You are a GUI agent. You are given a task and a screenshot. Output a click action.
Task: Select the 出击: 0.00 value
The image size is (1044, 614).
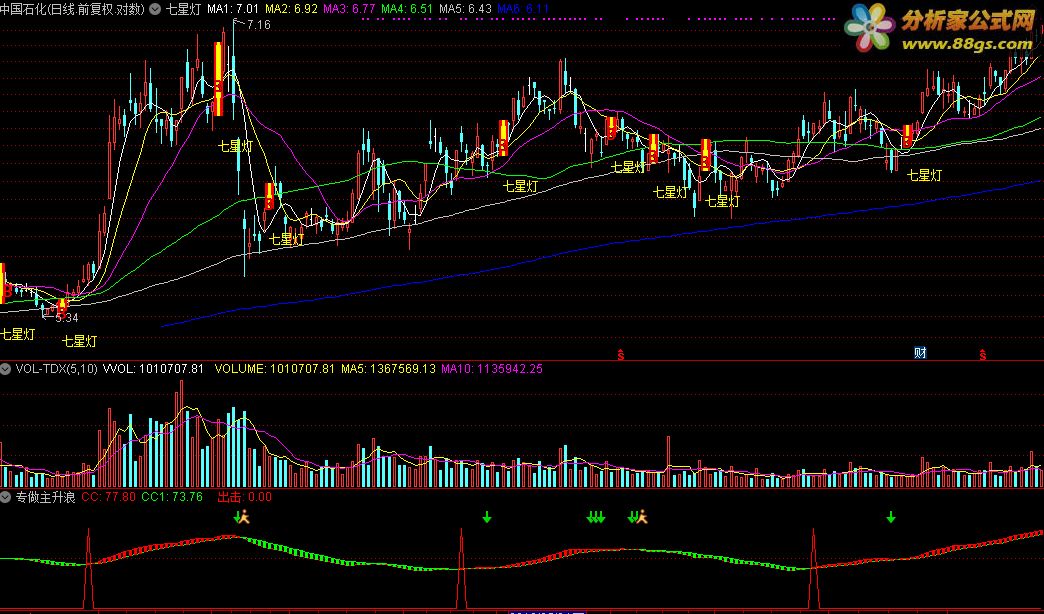point(245,497)
